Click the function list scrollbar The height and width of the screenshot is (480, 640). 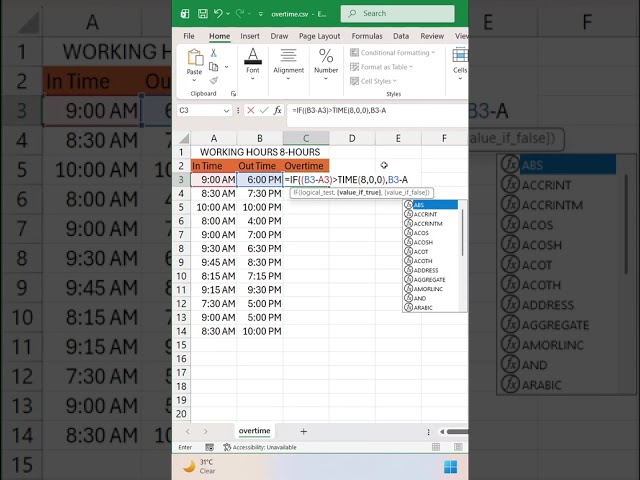click(x=462, y=233)
